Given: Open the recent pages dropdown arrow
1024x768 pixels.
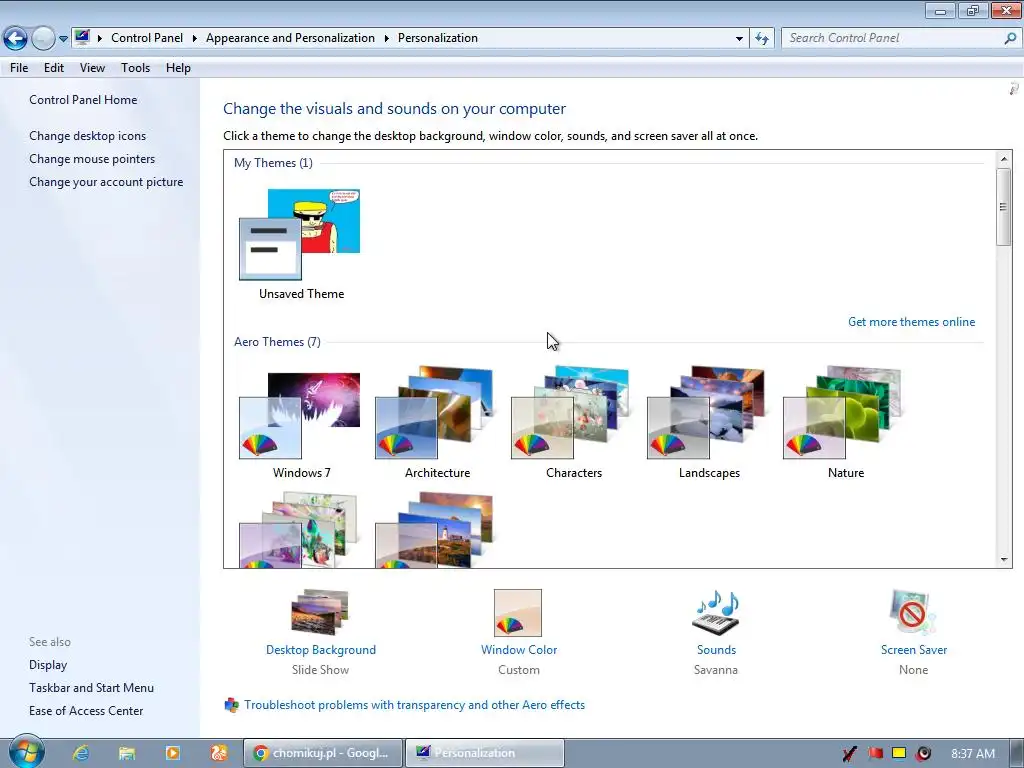Looking at the screenshot, I should click(63, 39).
